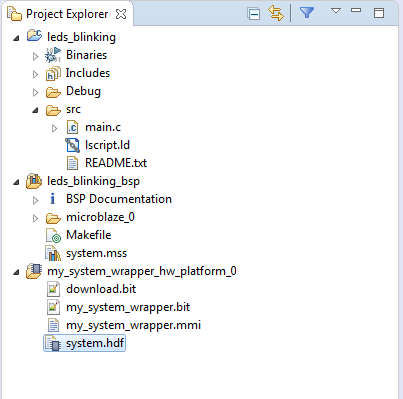Select Makefile in the tree
The width and height of the screenshot is (403, 399).
(89, 235)
